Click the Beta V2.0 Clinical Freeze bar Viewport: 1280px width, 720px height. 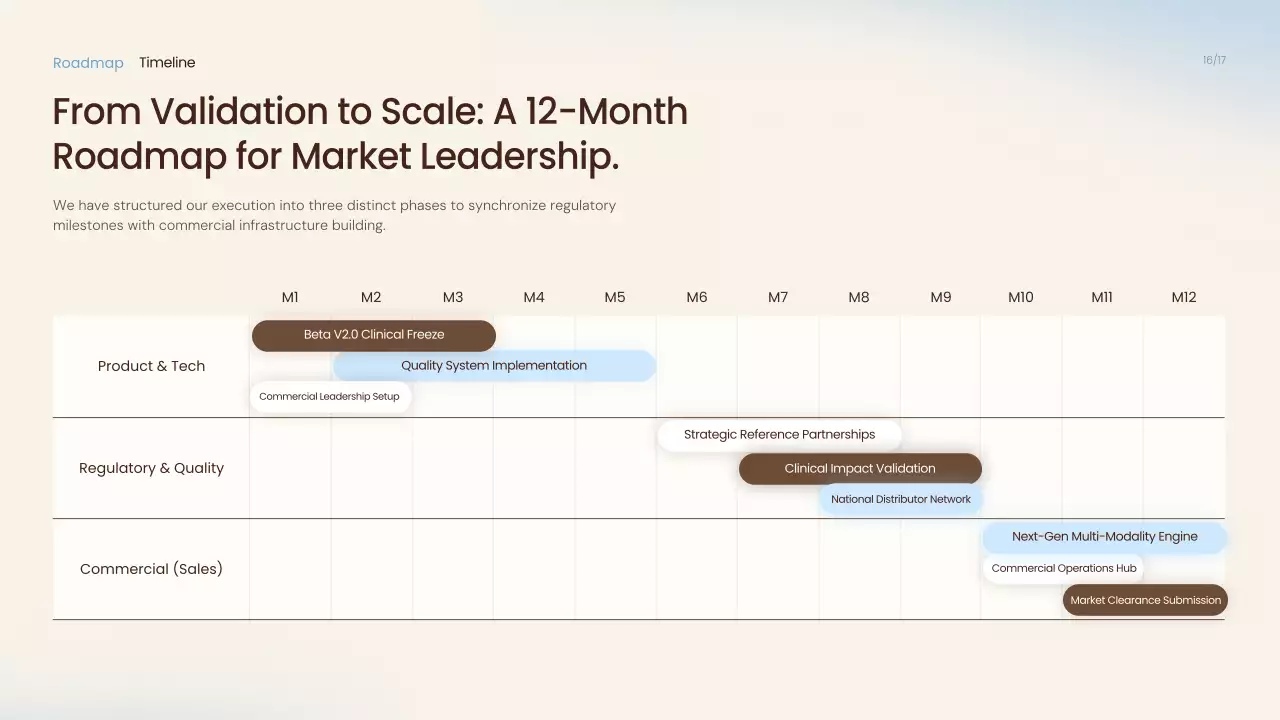click(373, 335)
